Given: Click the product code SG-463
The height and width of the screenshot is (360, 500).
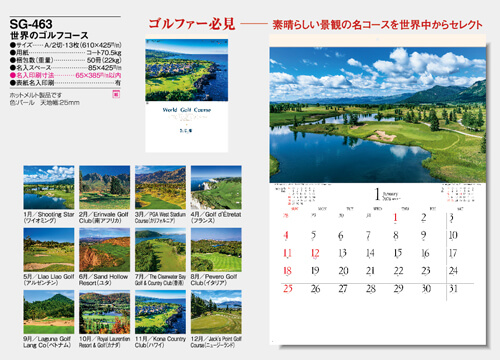Looking at the screenshot, I should point(31,24).
